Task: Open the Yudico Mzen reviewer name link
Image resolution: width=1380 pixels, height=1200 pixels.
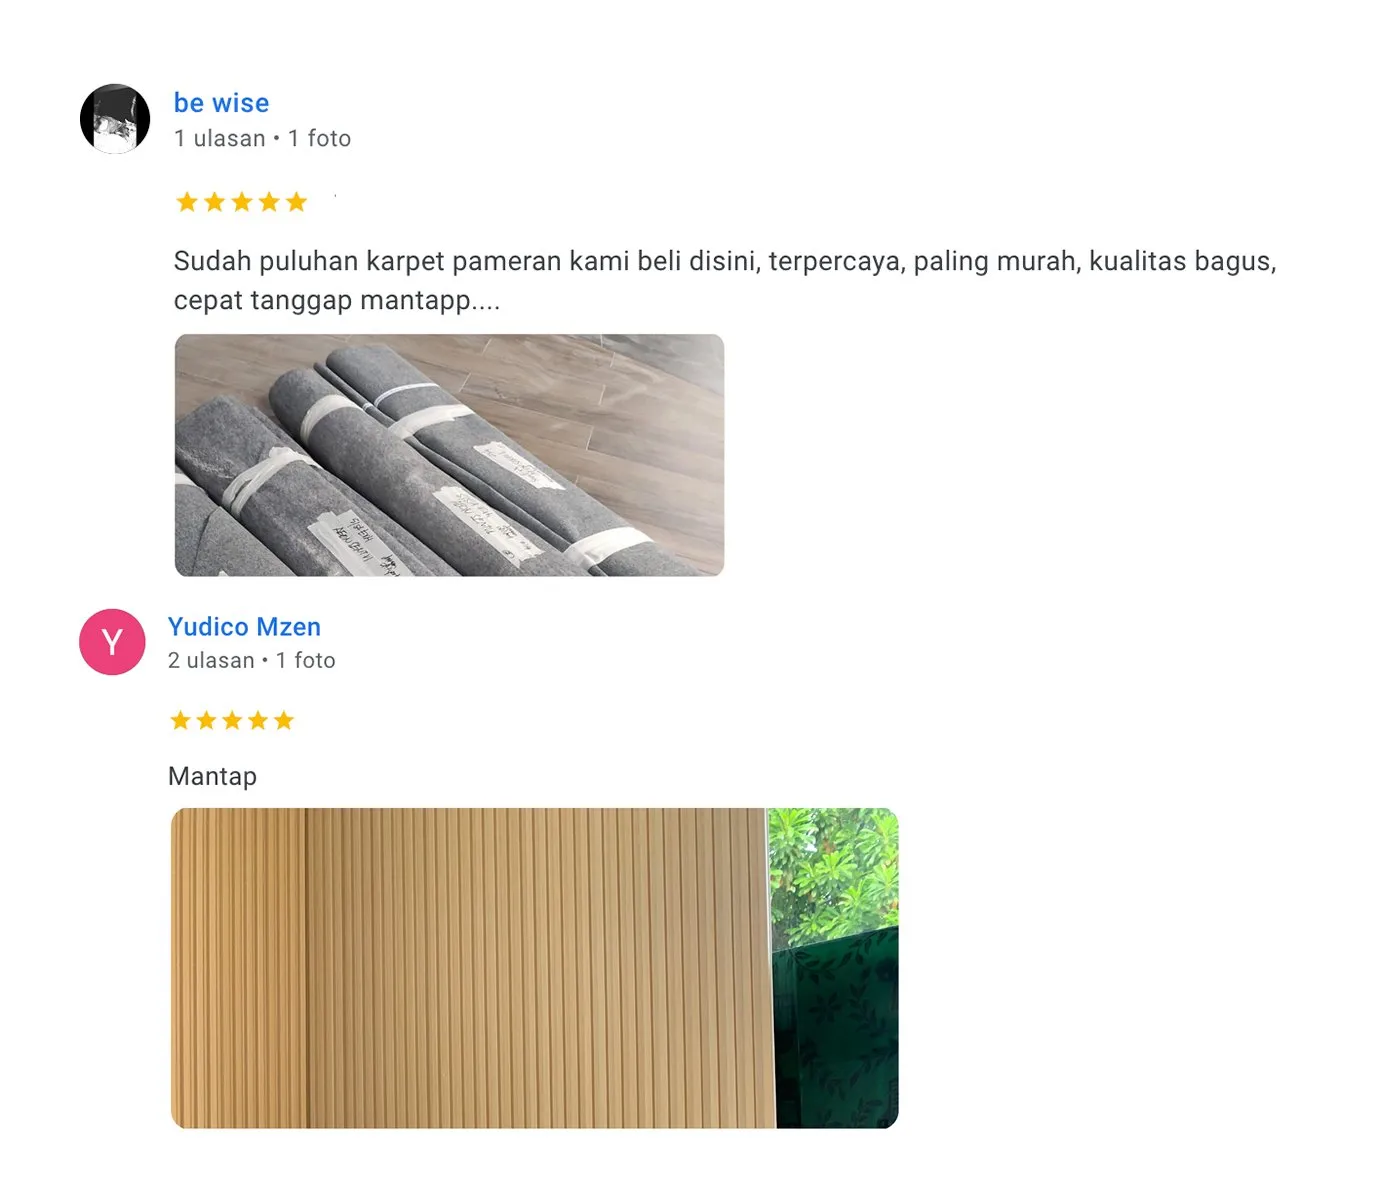Action: click(244, 627)
